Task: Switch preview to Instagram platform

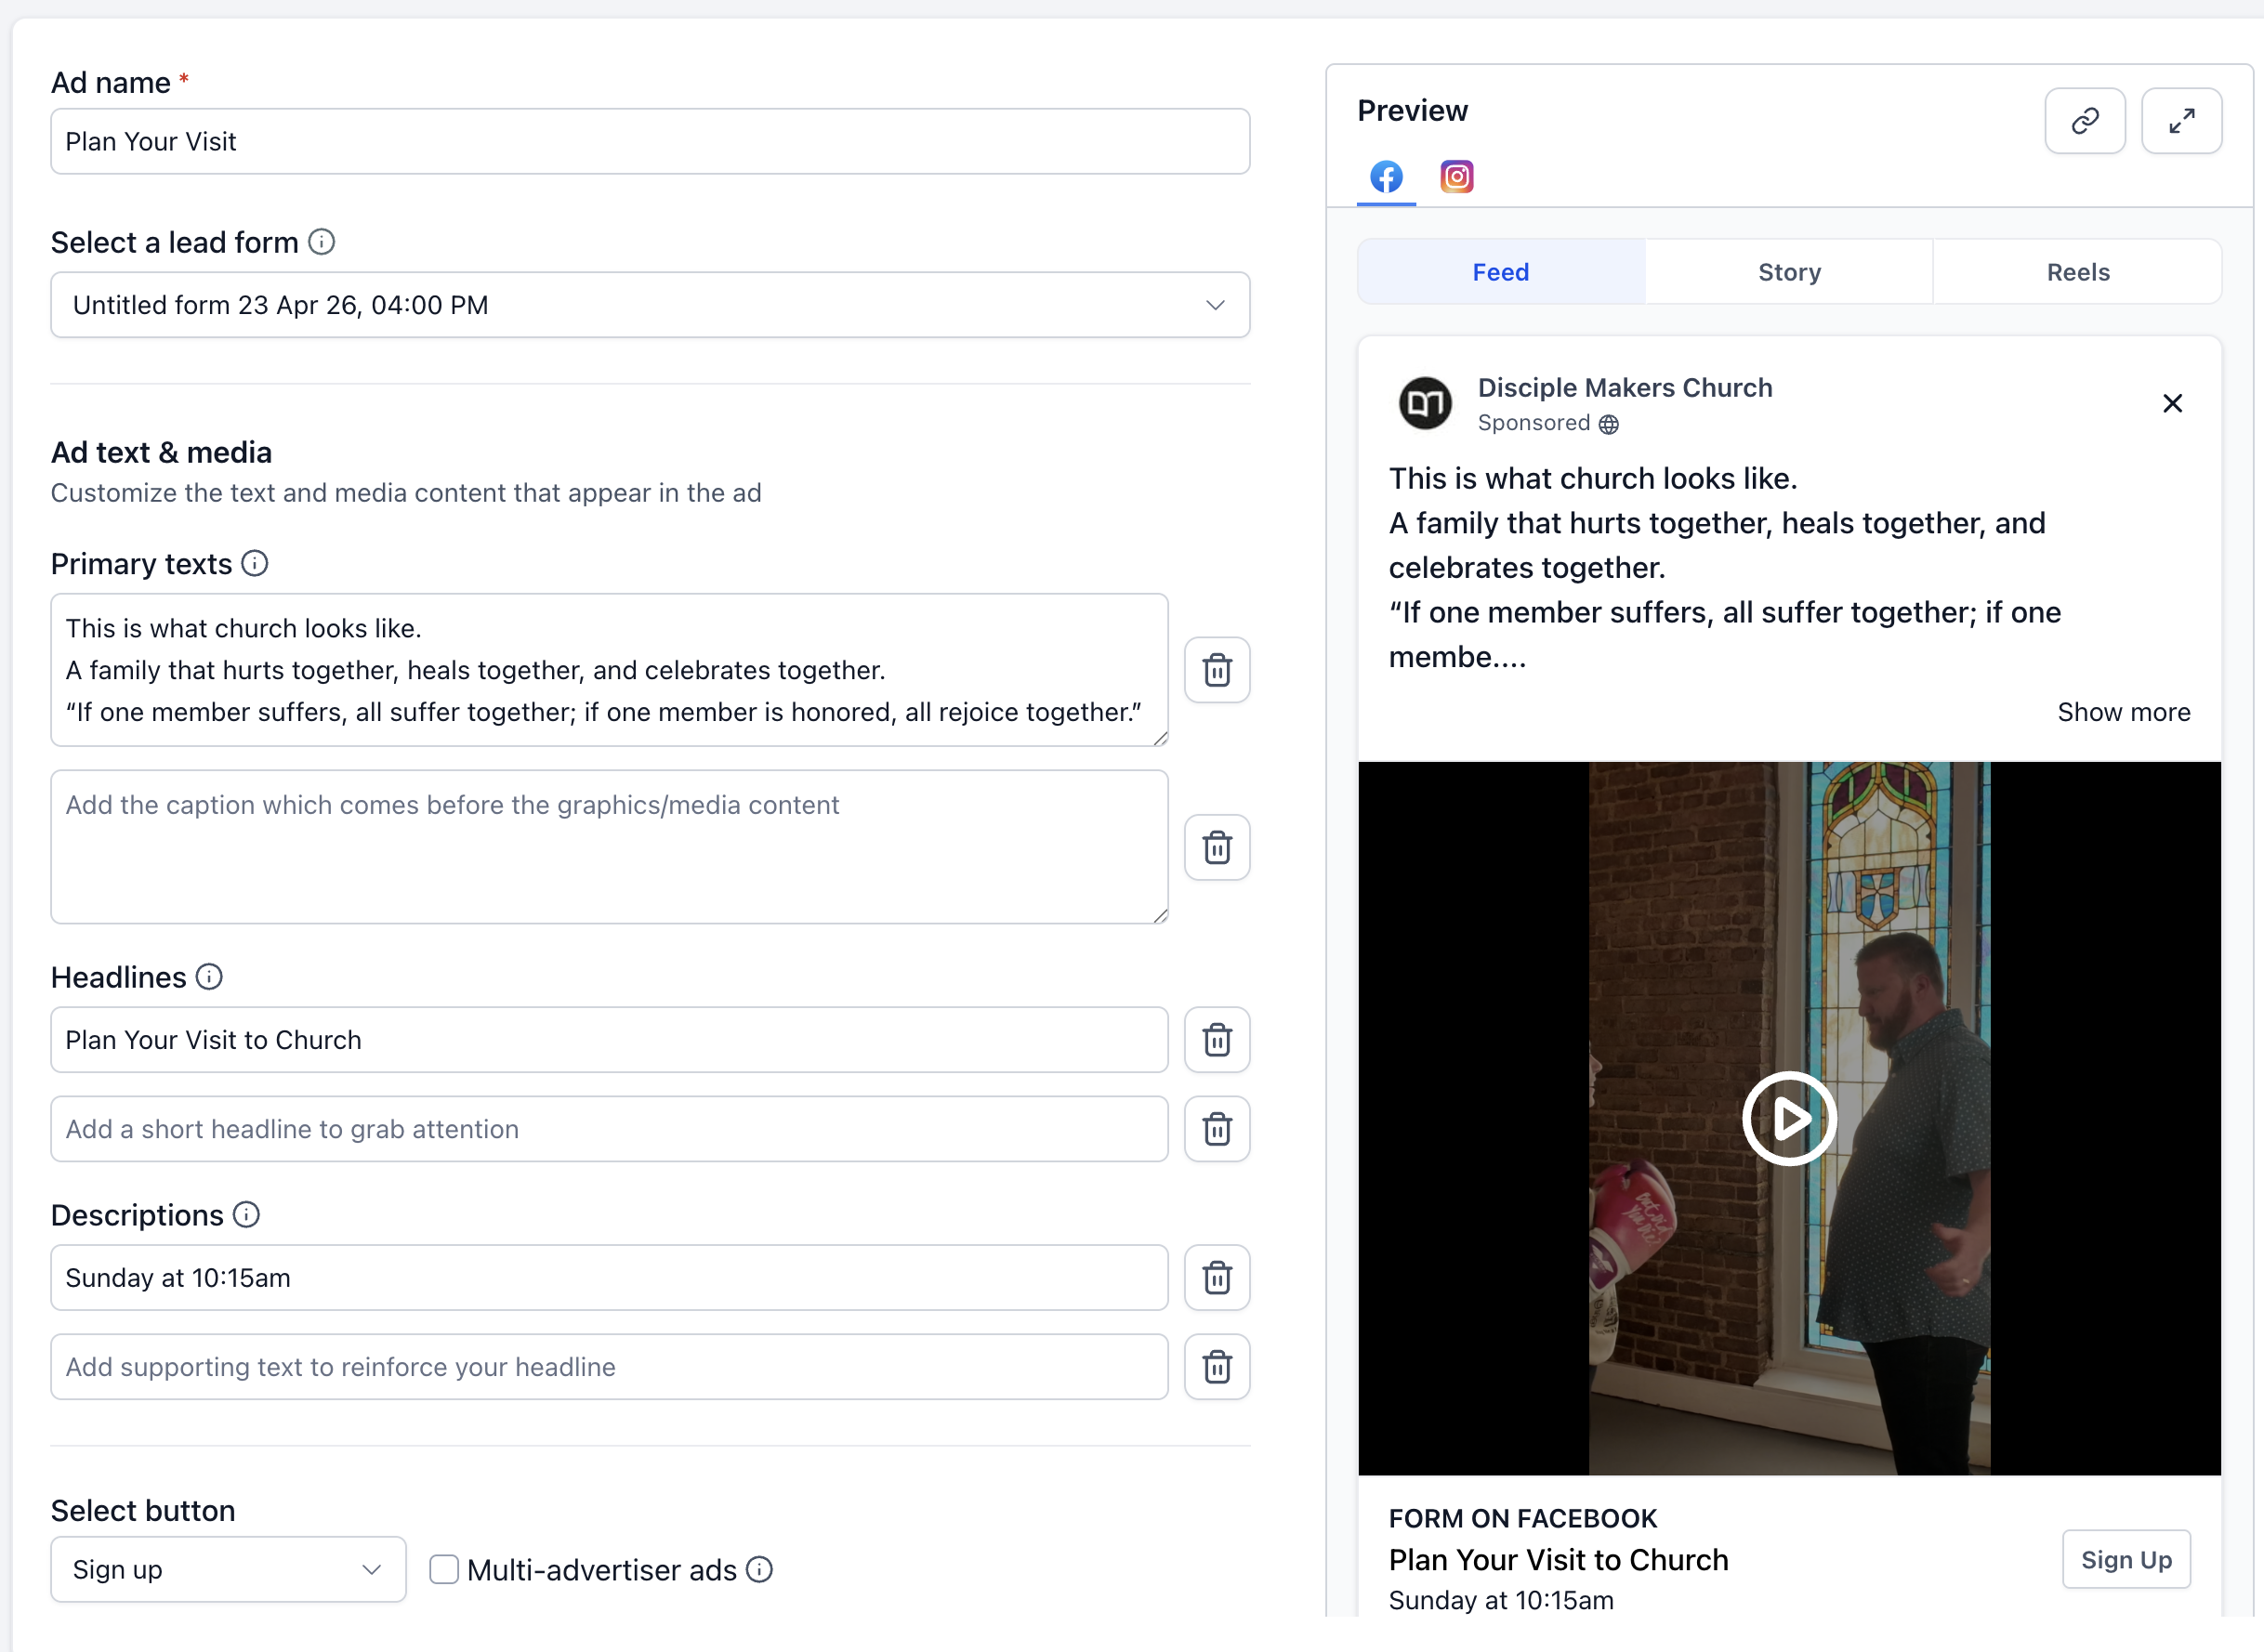Action: 1456,177
